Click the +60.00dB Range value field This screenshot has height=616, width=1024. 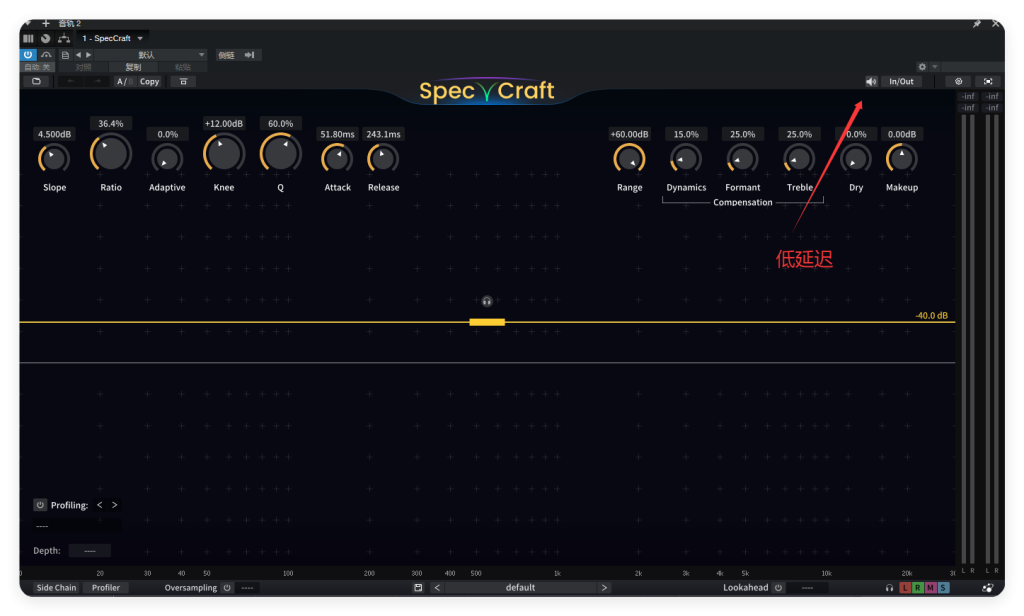click(x=630, y=135)
